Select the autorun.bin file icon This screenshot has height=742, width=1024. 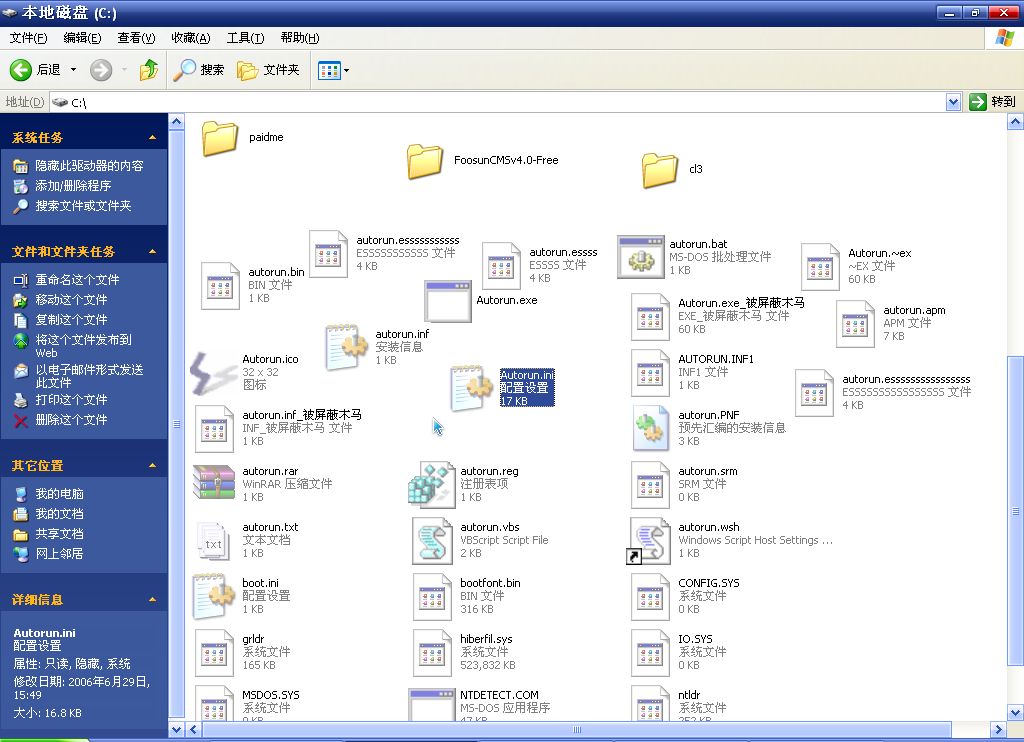coord(220,285)
